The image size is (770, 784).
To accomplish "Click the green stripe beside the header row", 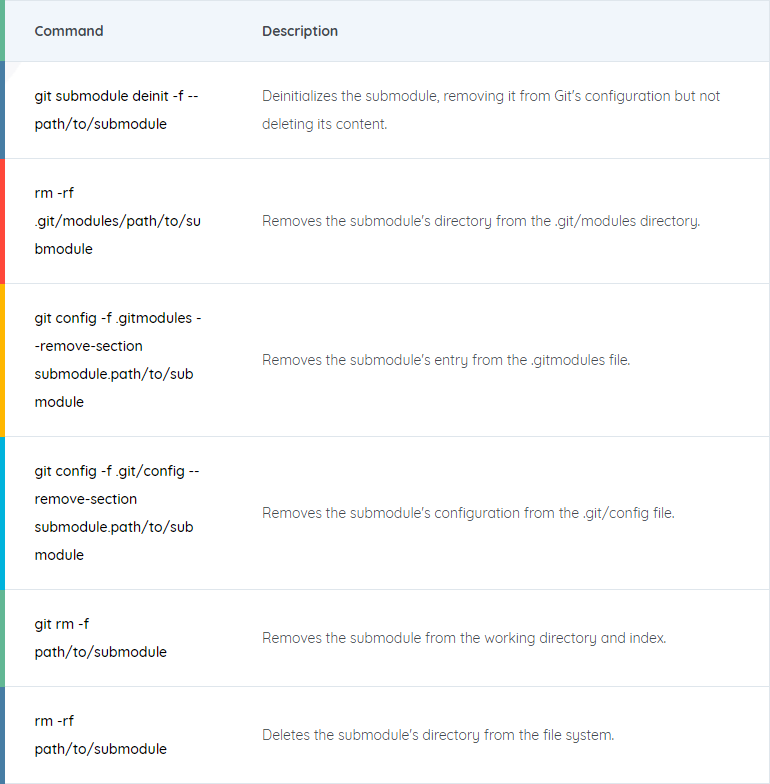I will [2, 31].
